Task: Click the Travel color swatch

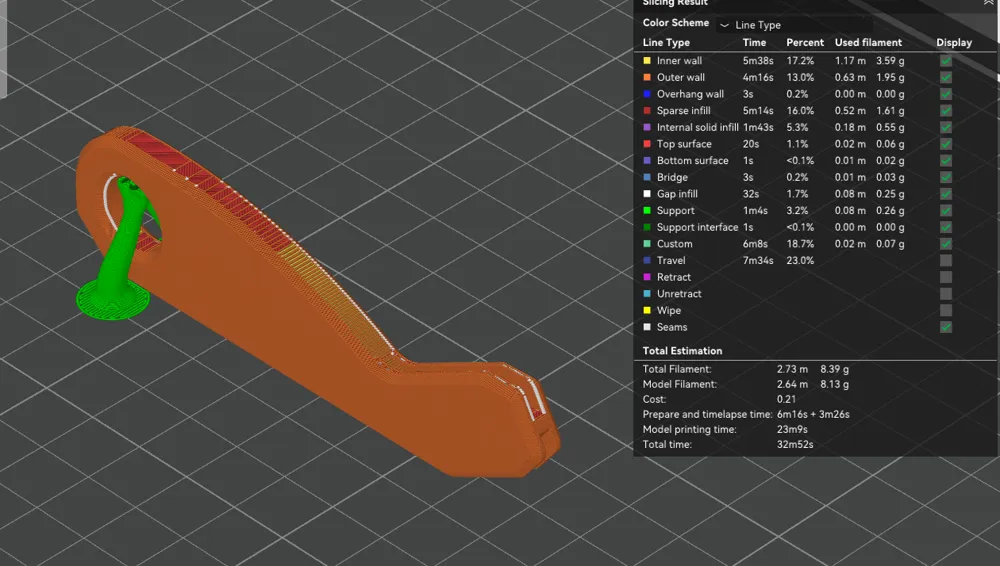Action: click(x=647, y=260)
